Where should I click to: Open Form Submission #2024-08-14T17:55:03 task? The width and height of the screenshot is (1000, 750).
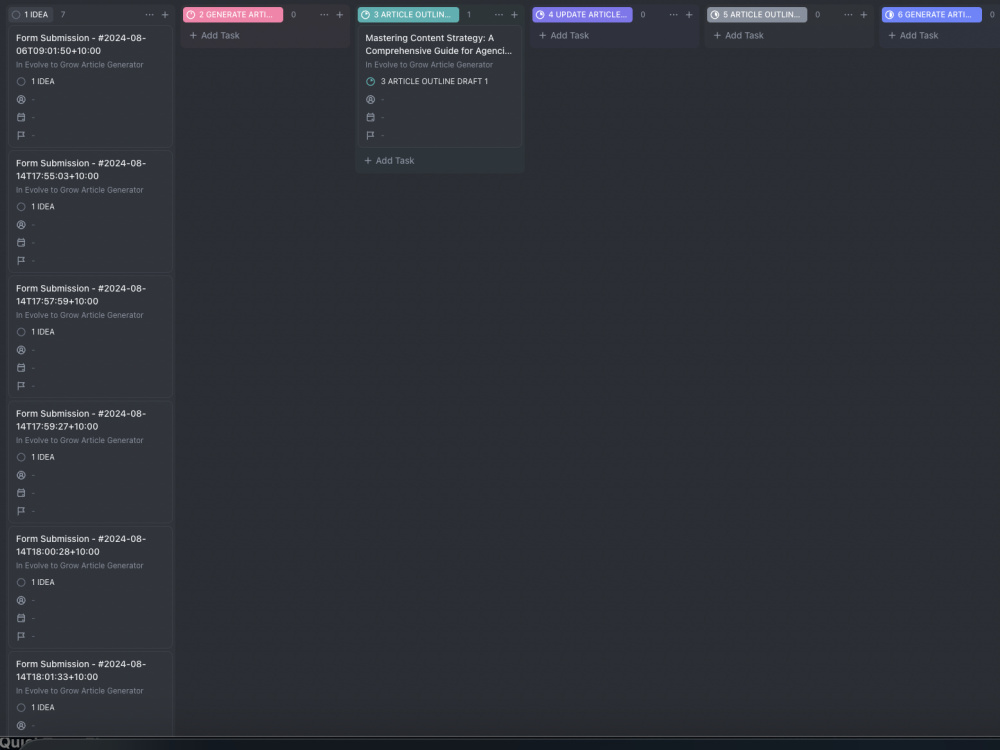(x=81, y=170)
